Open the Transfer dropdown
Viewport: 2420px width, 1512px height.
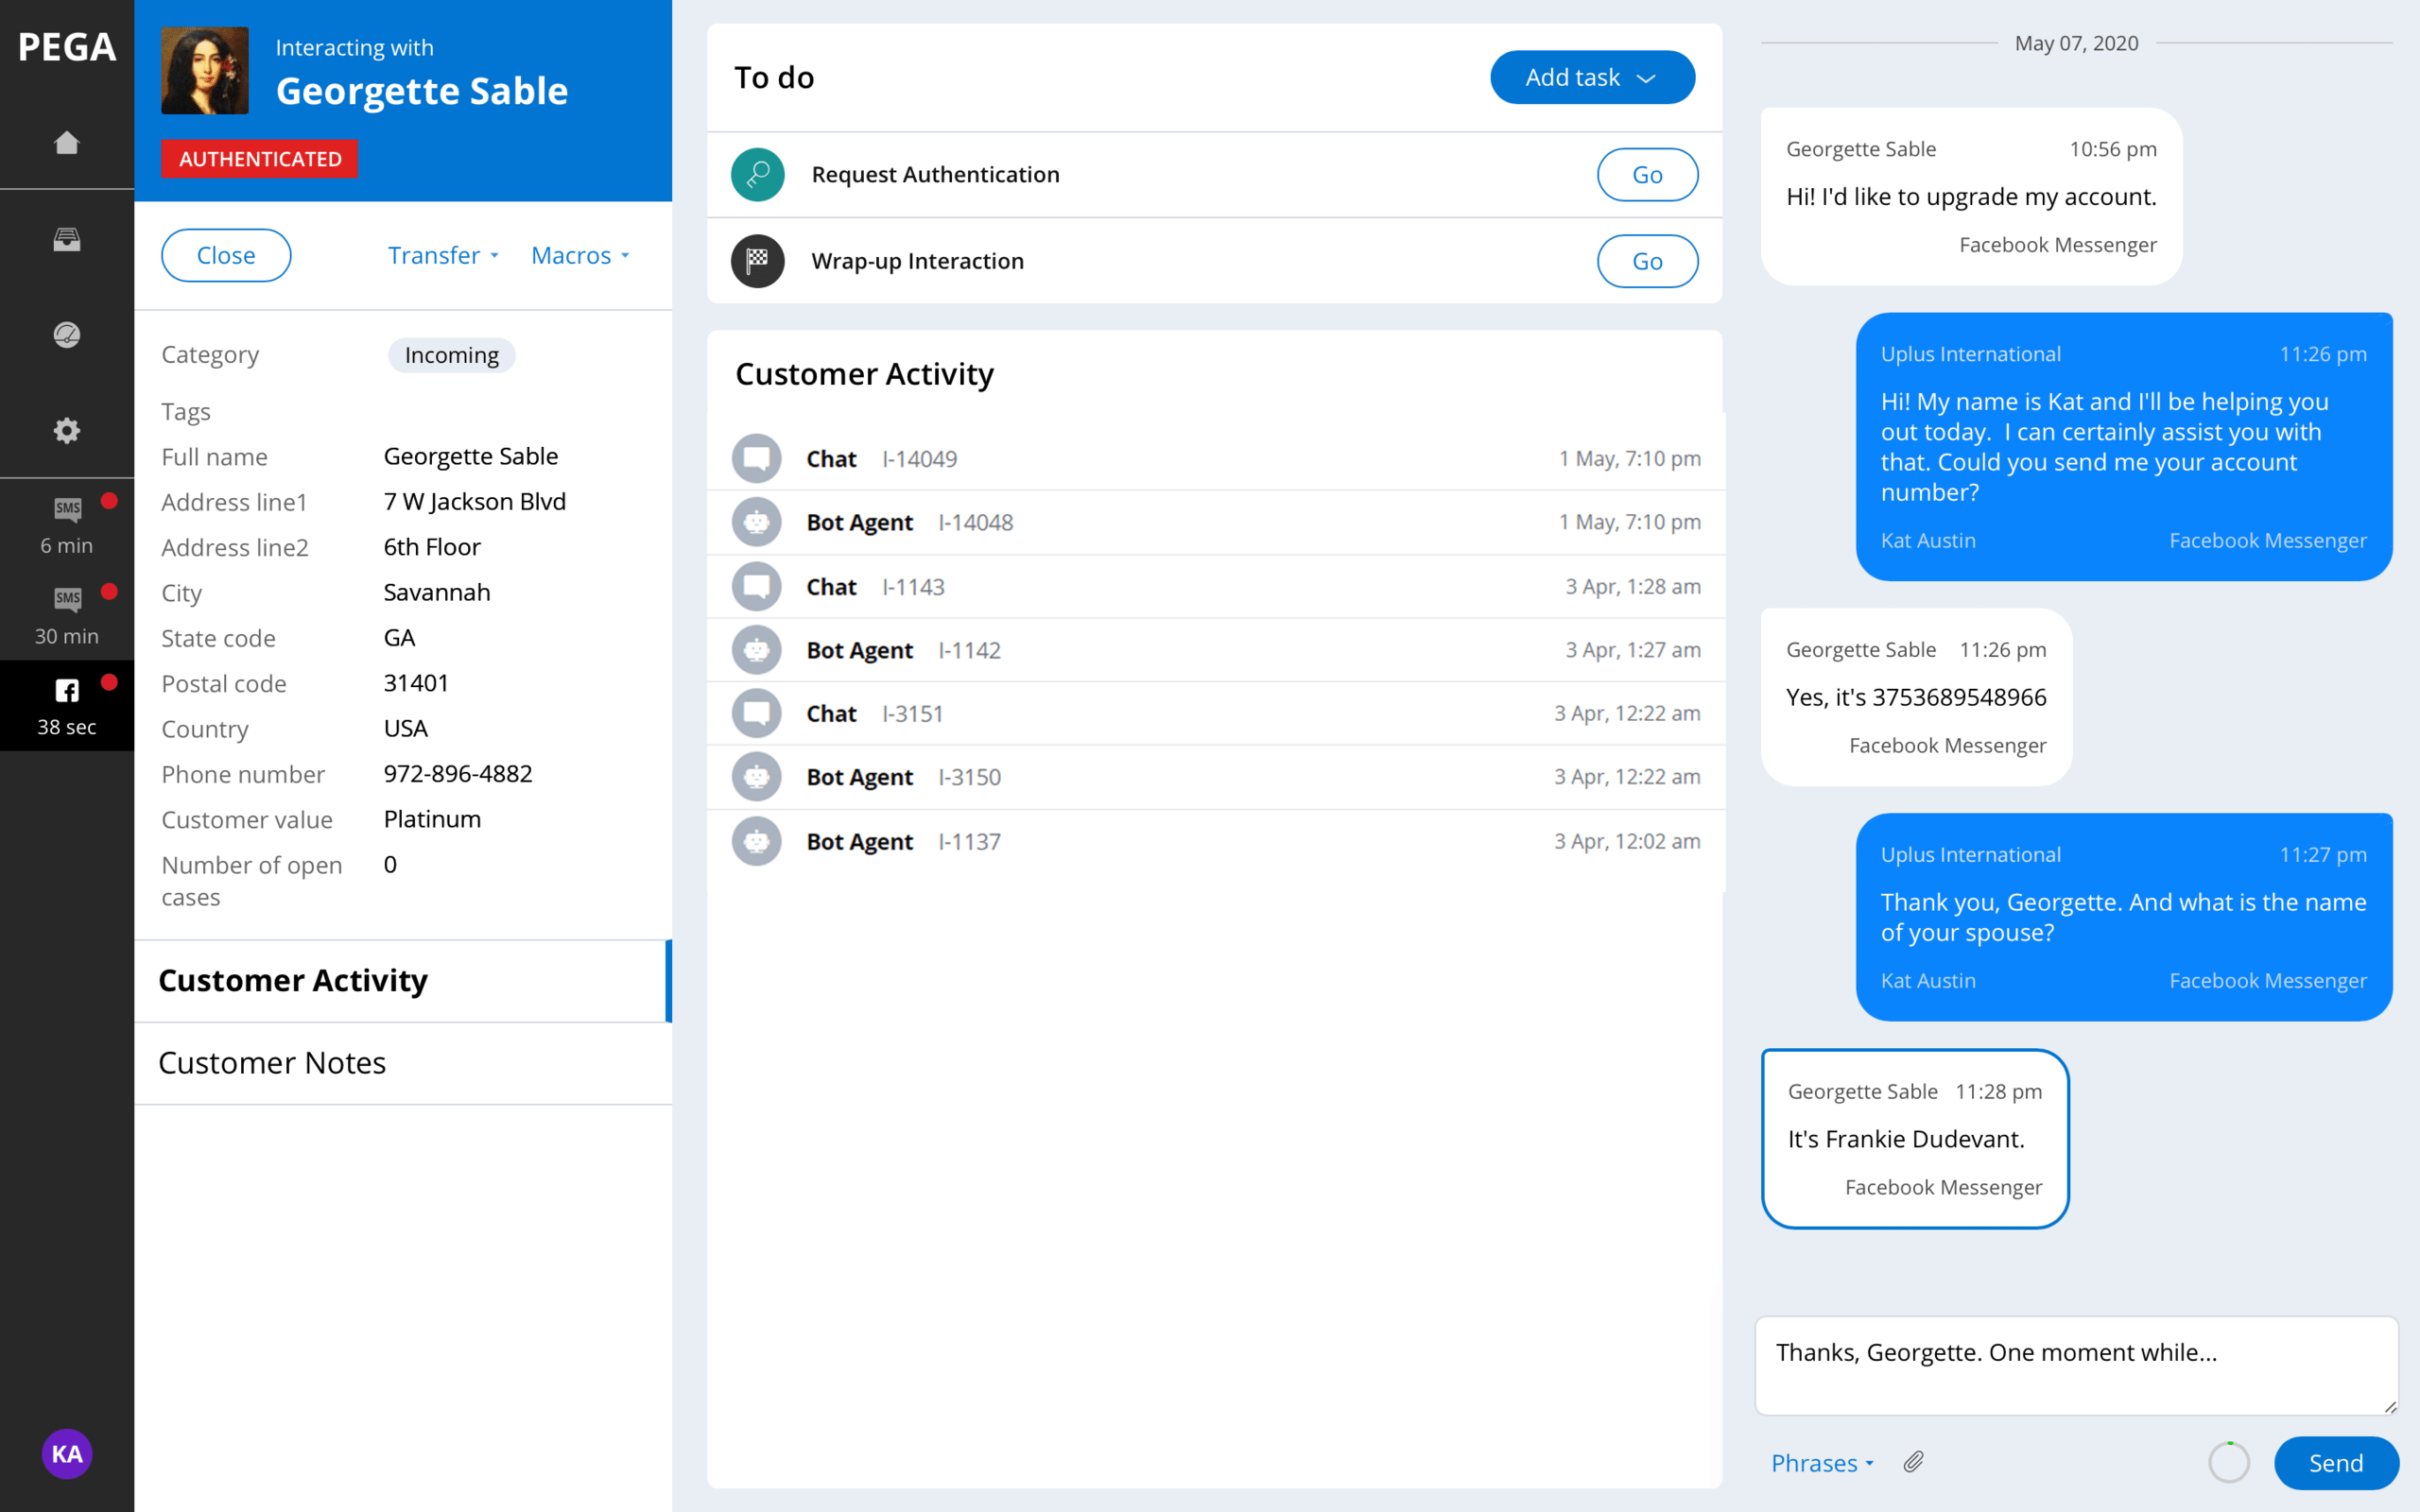click(442, 255)
